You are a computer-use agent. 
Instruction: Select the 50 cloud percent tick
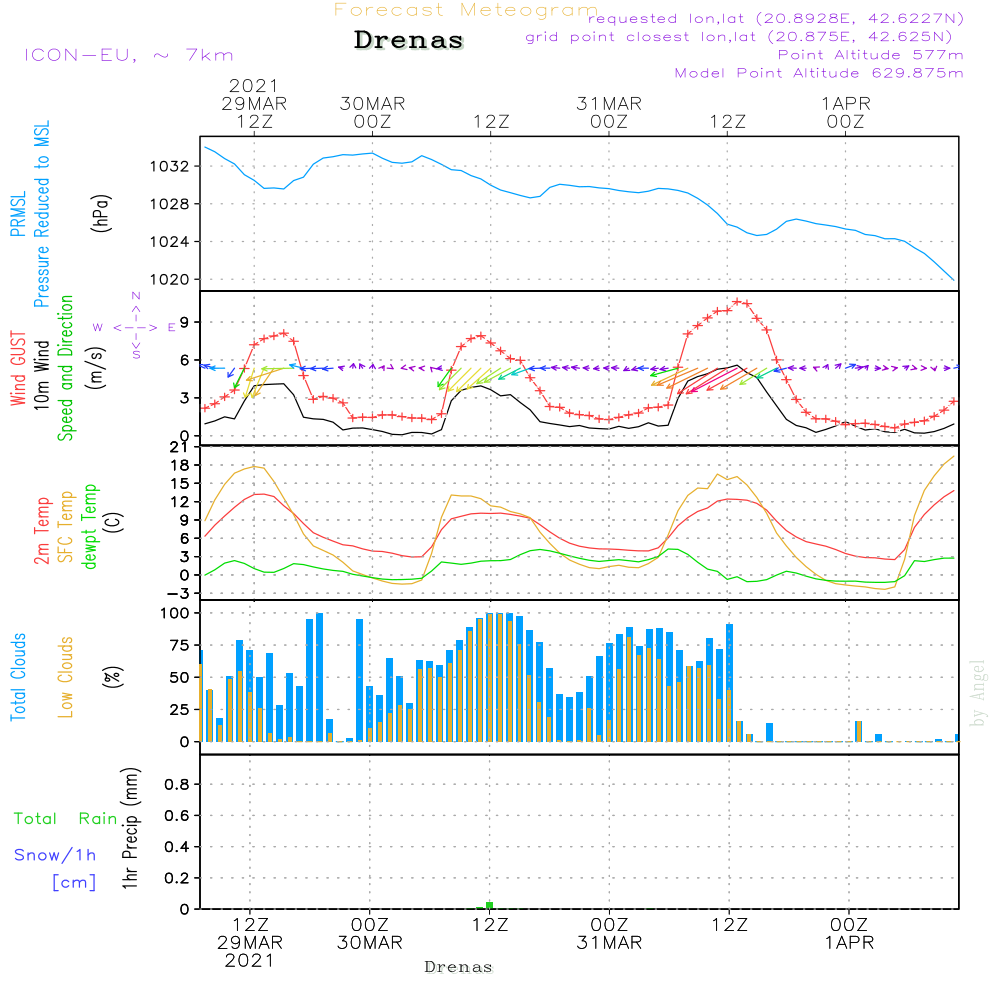pos(180,677)
